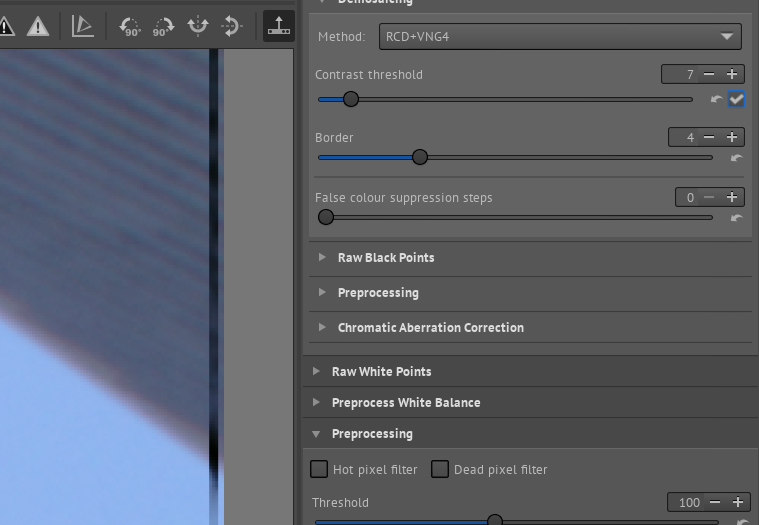The width and height of the screenshot is (759, 525).
Task: Click the minus button for False colour suppression
Action: point(709,197)
